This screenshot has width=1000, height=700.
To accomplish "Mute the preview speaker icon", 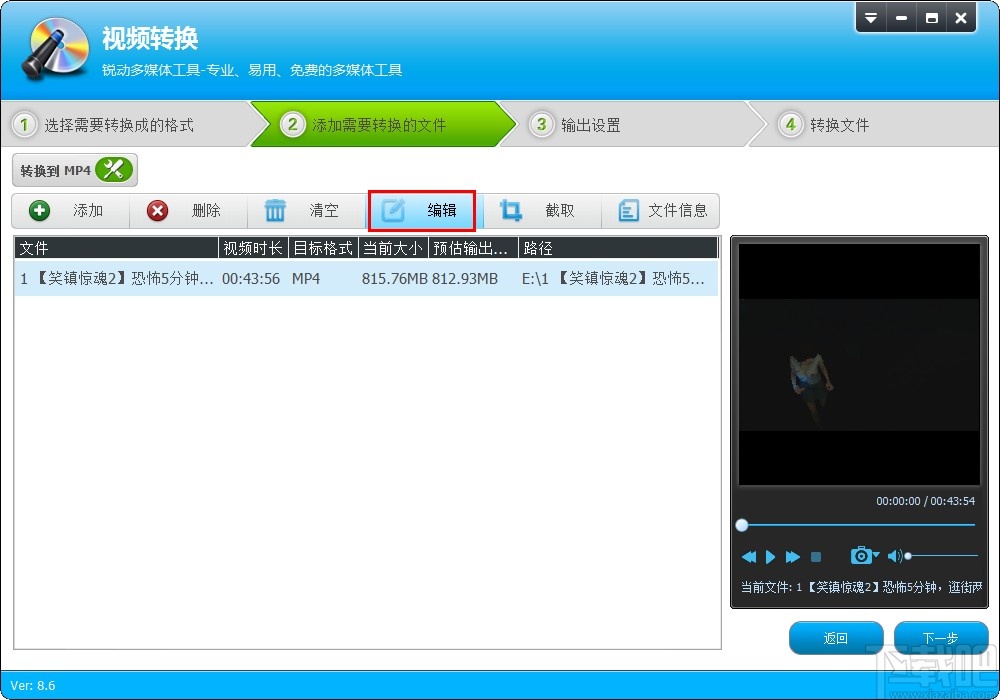I will pos(895,556).
